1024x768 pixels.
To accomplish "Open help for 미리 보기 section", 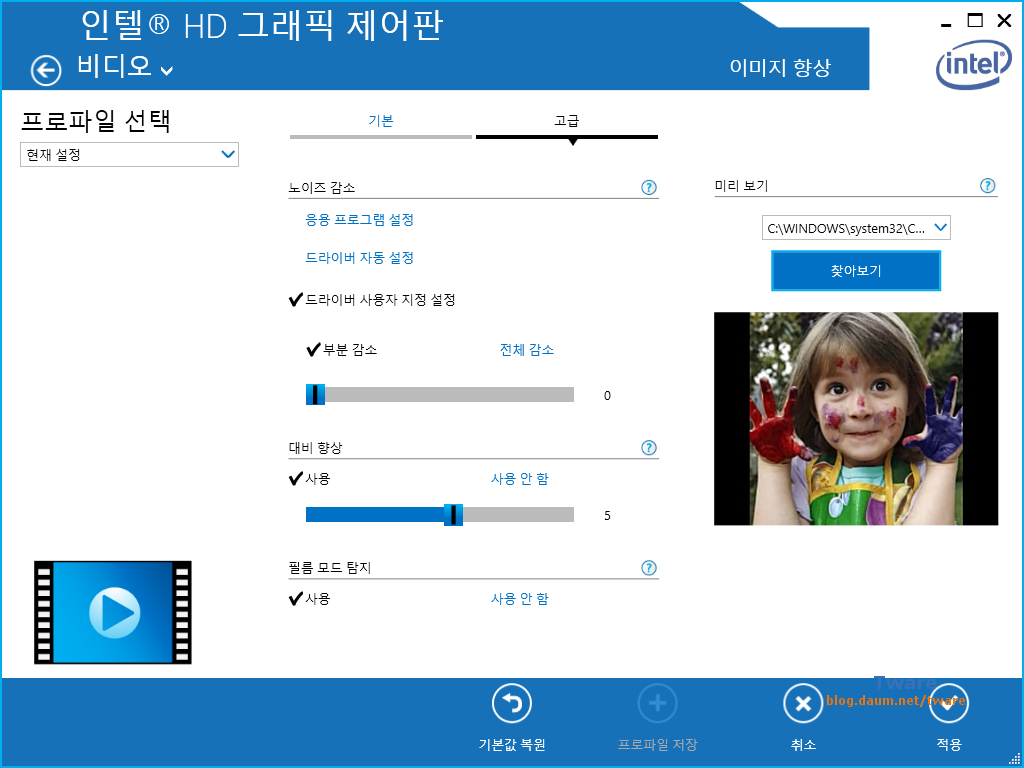I will (x=987, y=186).
